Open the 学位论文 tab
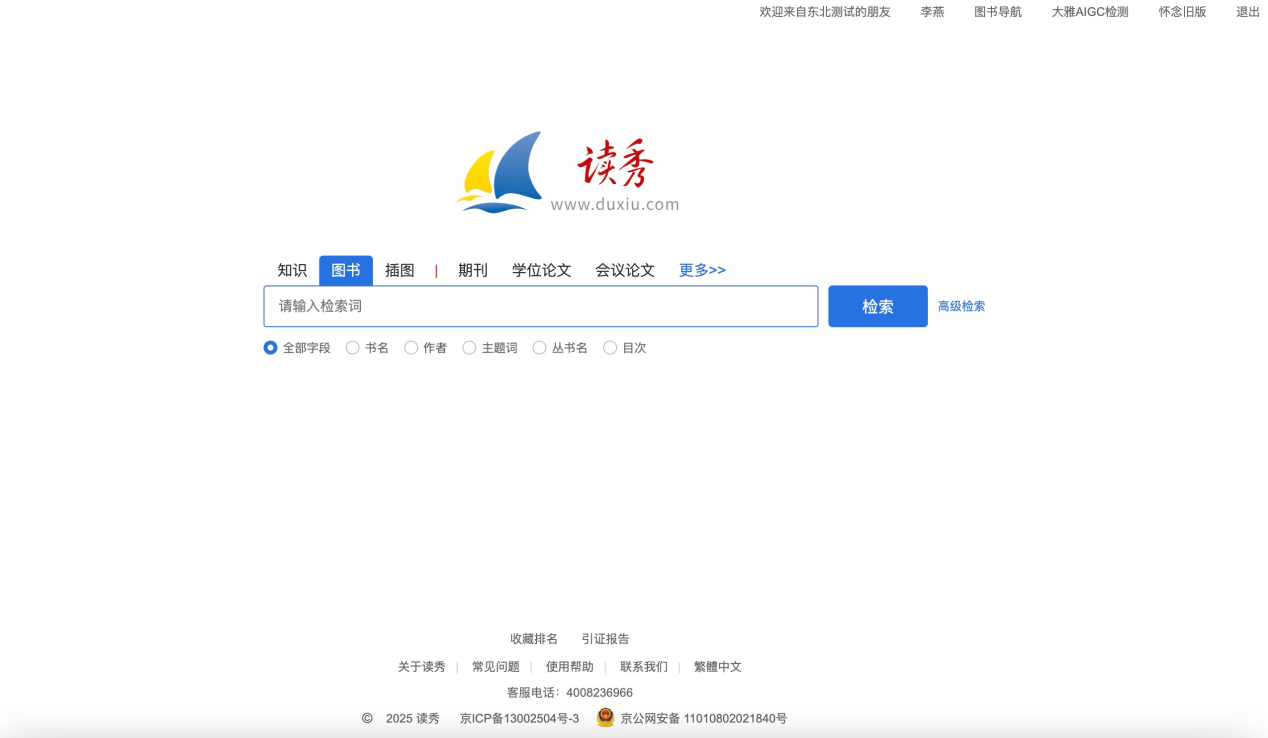Viewport: 1268px width, 738px height. click(541, 270)
